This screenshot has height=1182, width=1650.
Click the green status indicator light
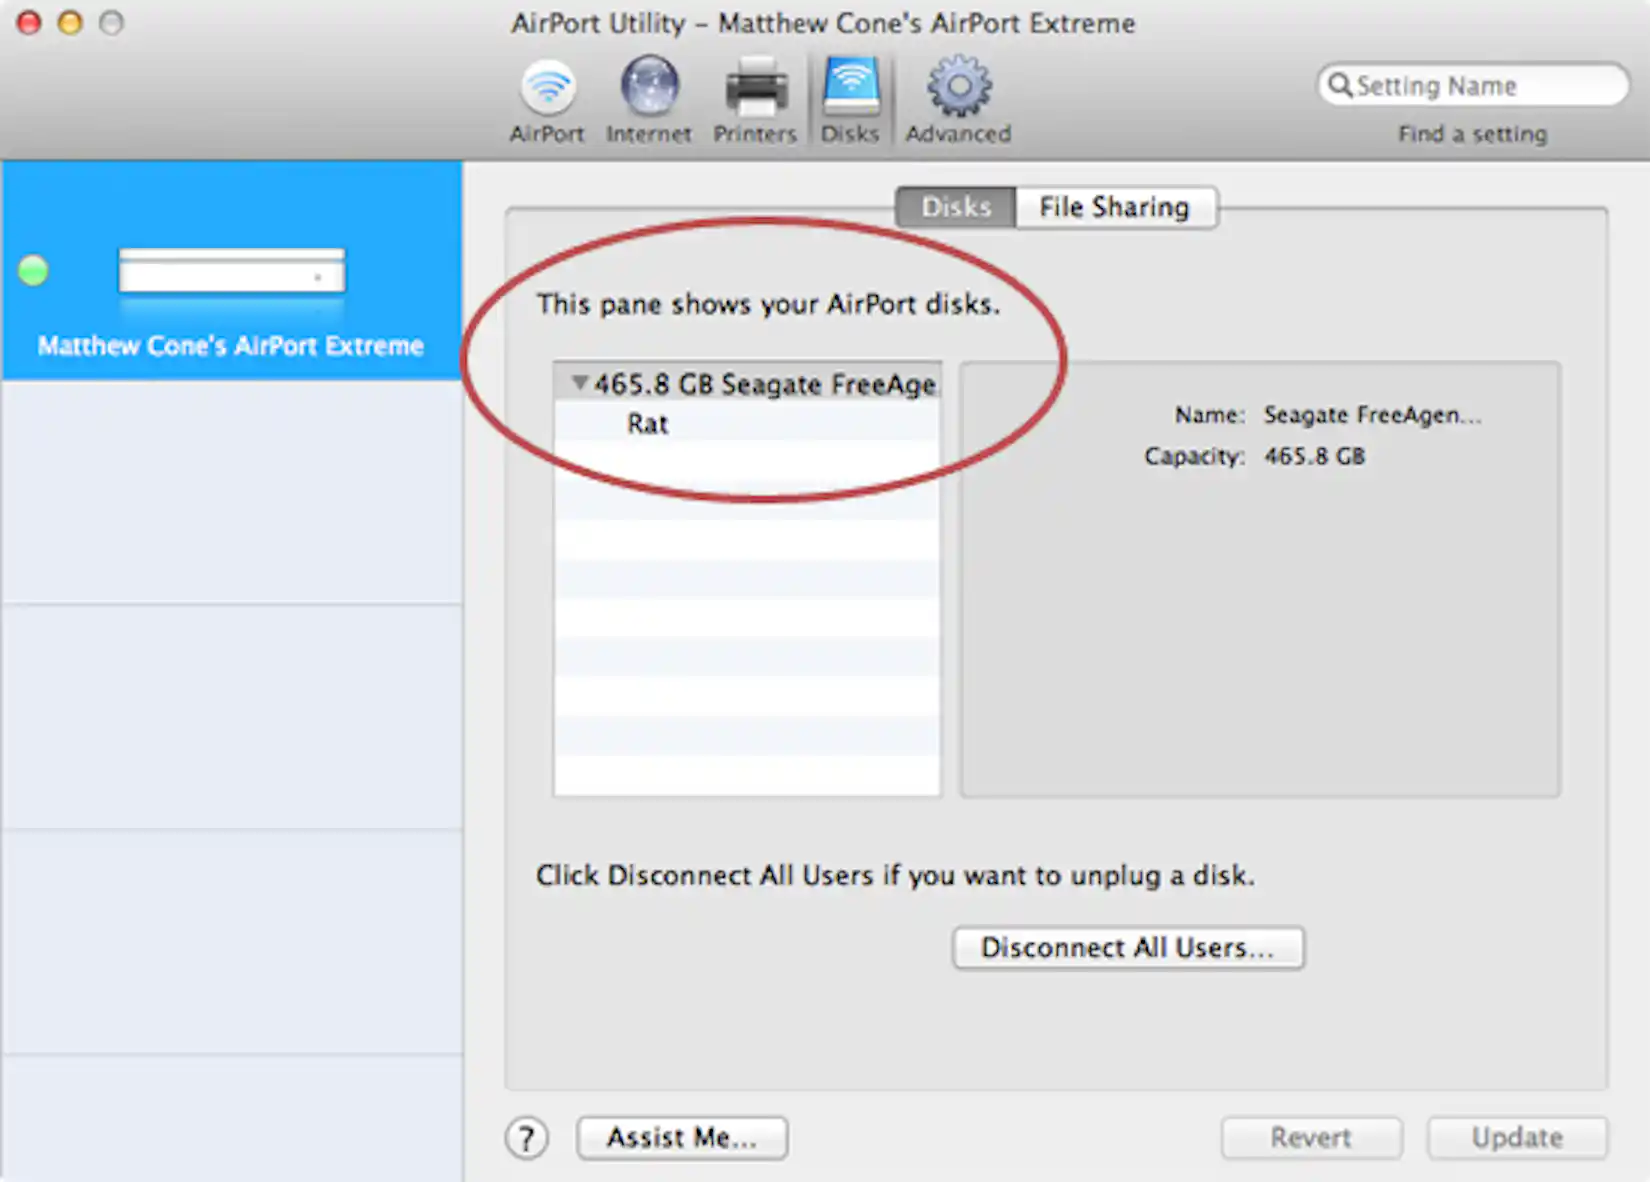coord(33,269)
